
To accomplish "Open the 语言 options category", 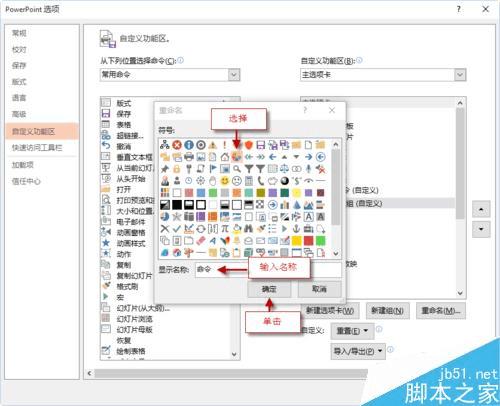I will pyautogui.click(x=19, y=98).
